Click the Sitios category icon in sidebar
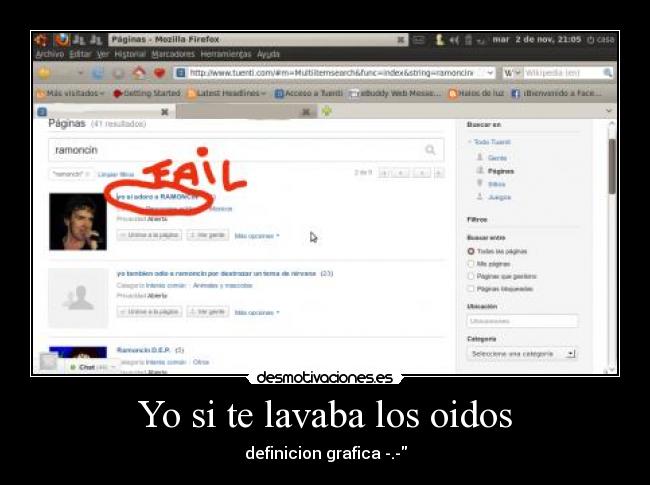This screenshot has width=650, height=485. click(x=480, y=184)
